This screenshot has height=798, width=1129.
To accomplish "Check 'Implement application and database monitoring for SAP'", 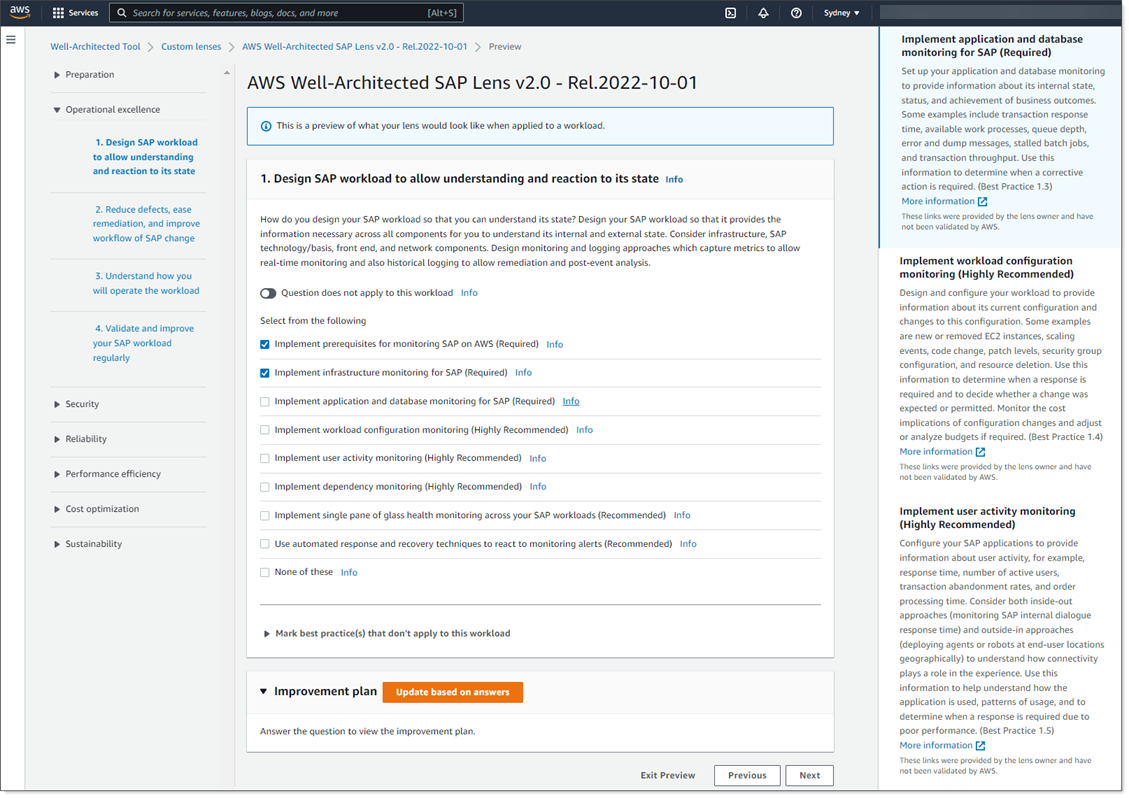I will click(x=265, y=402).
